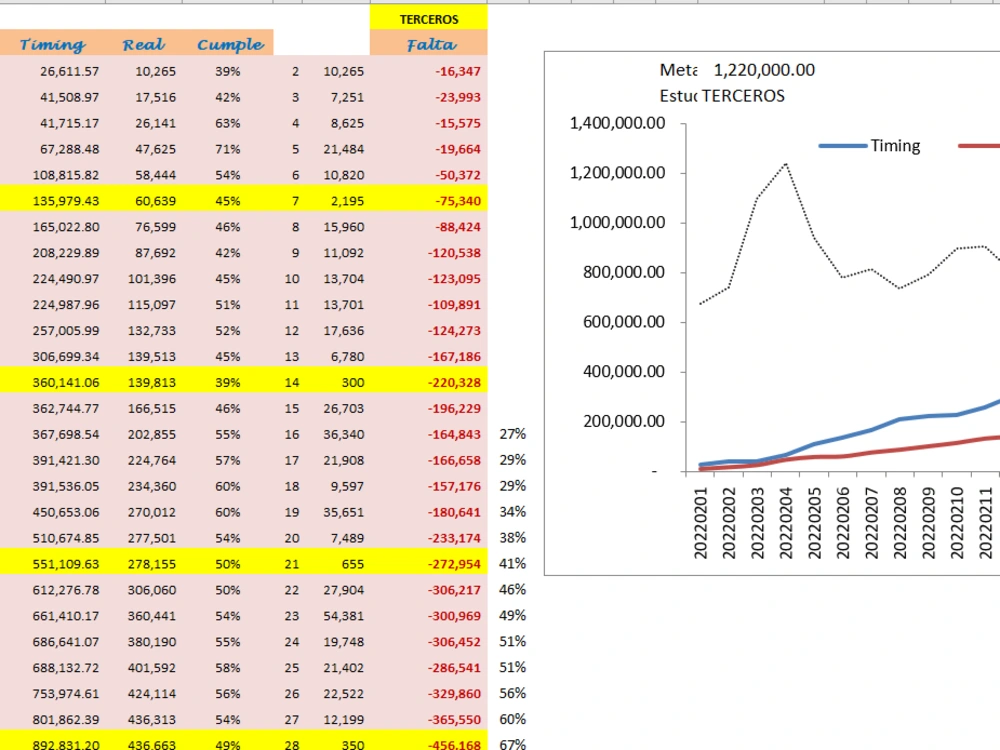
Task: Select the cell showing 300
Action: (x=353, y=383)
